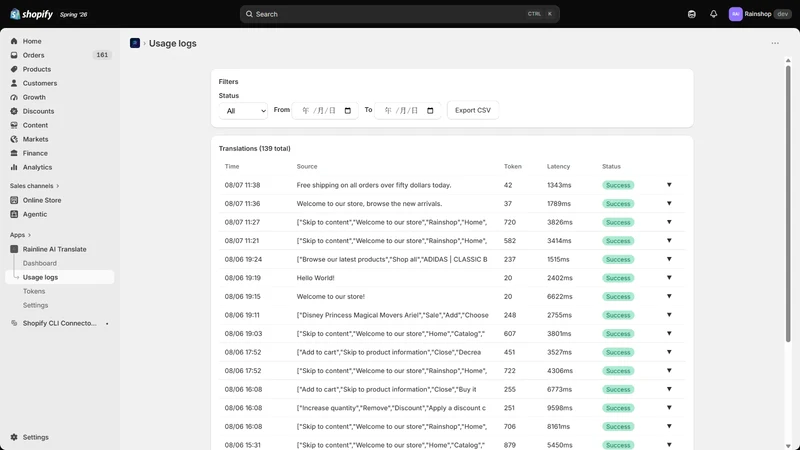Click the Orders count badge 161
The width and height of the screenshot is (800, 450).
pos(102,55)
